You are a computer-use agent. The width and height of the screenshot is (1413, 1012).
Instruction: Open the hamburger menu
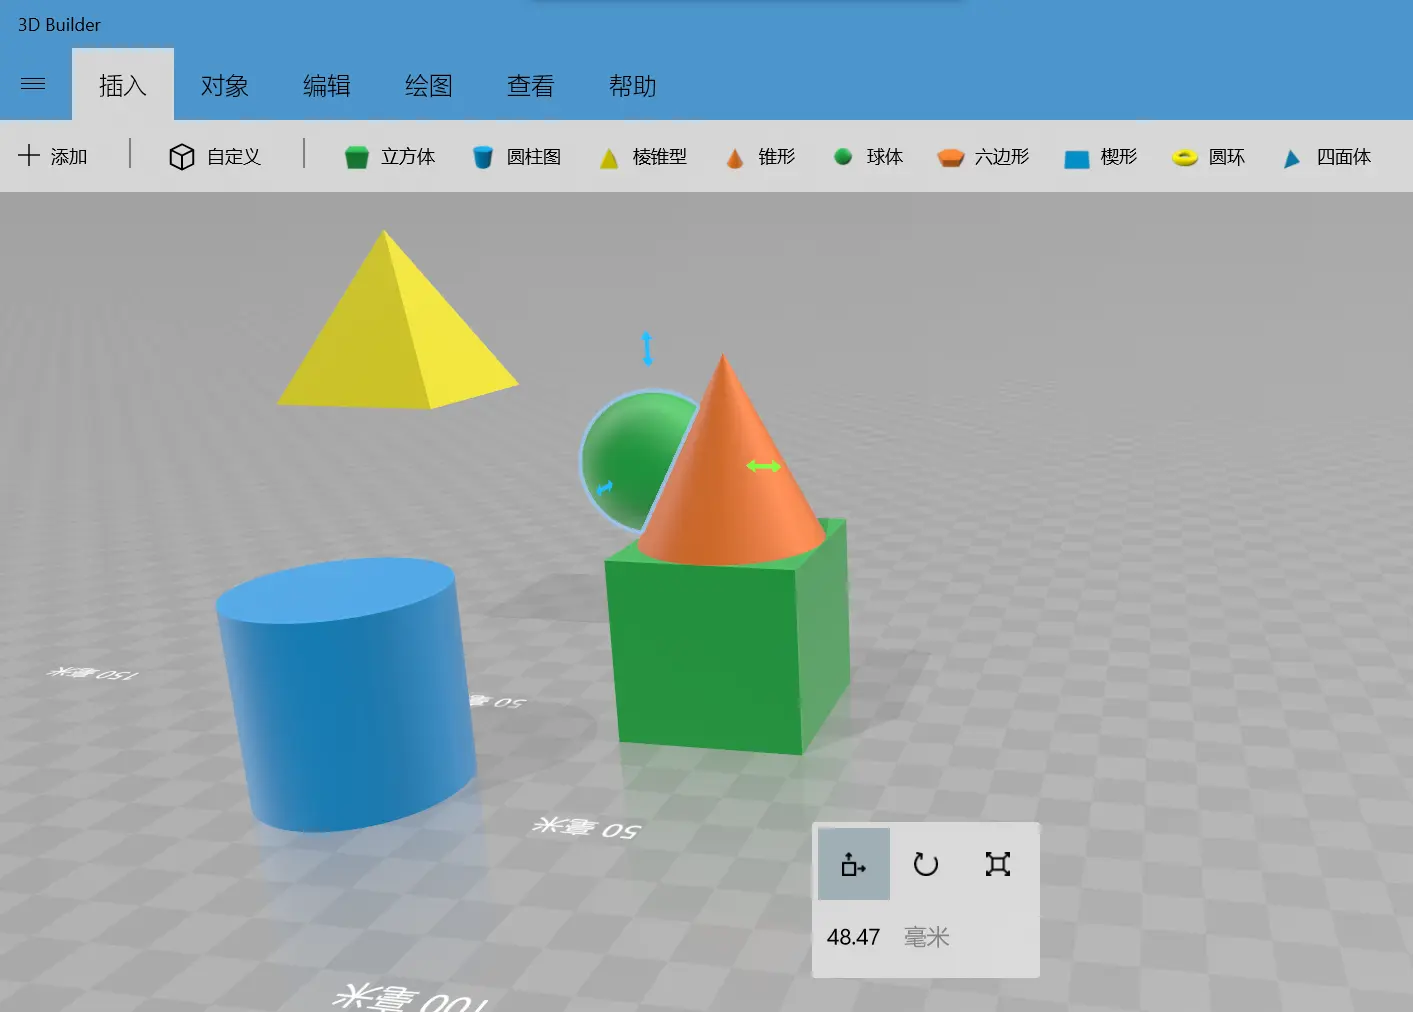coord(33,84)
